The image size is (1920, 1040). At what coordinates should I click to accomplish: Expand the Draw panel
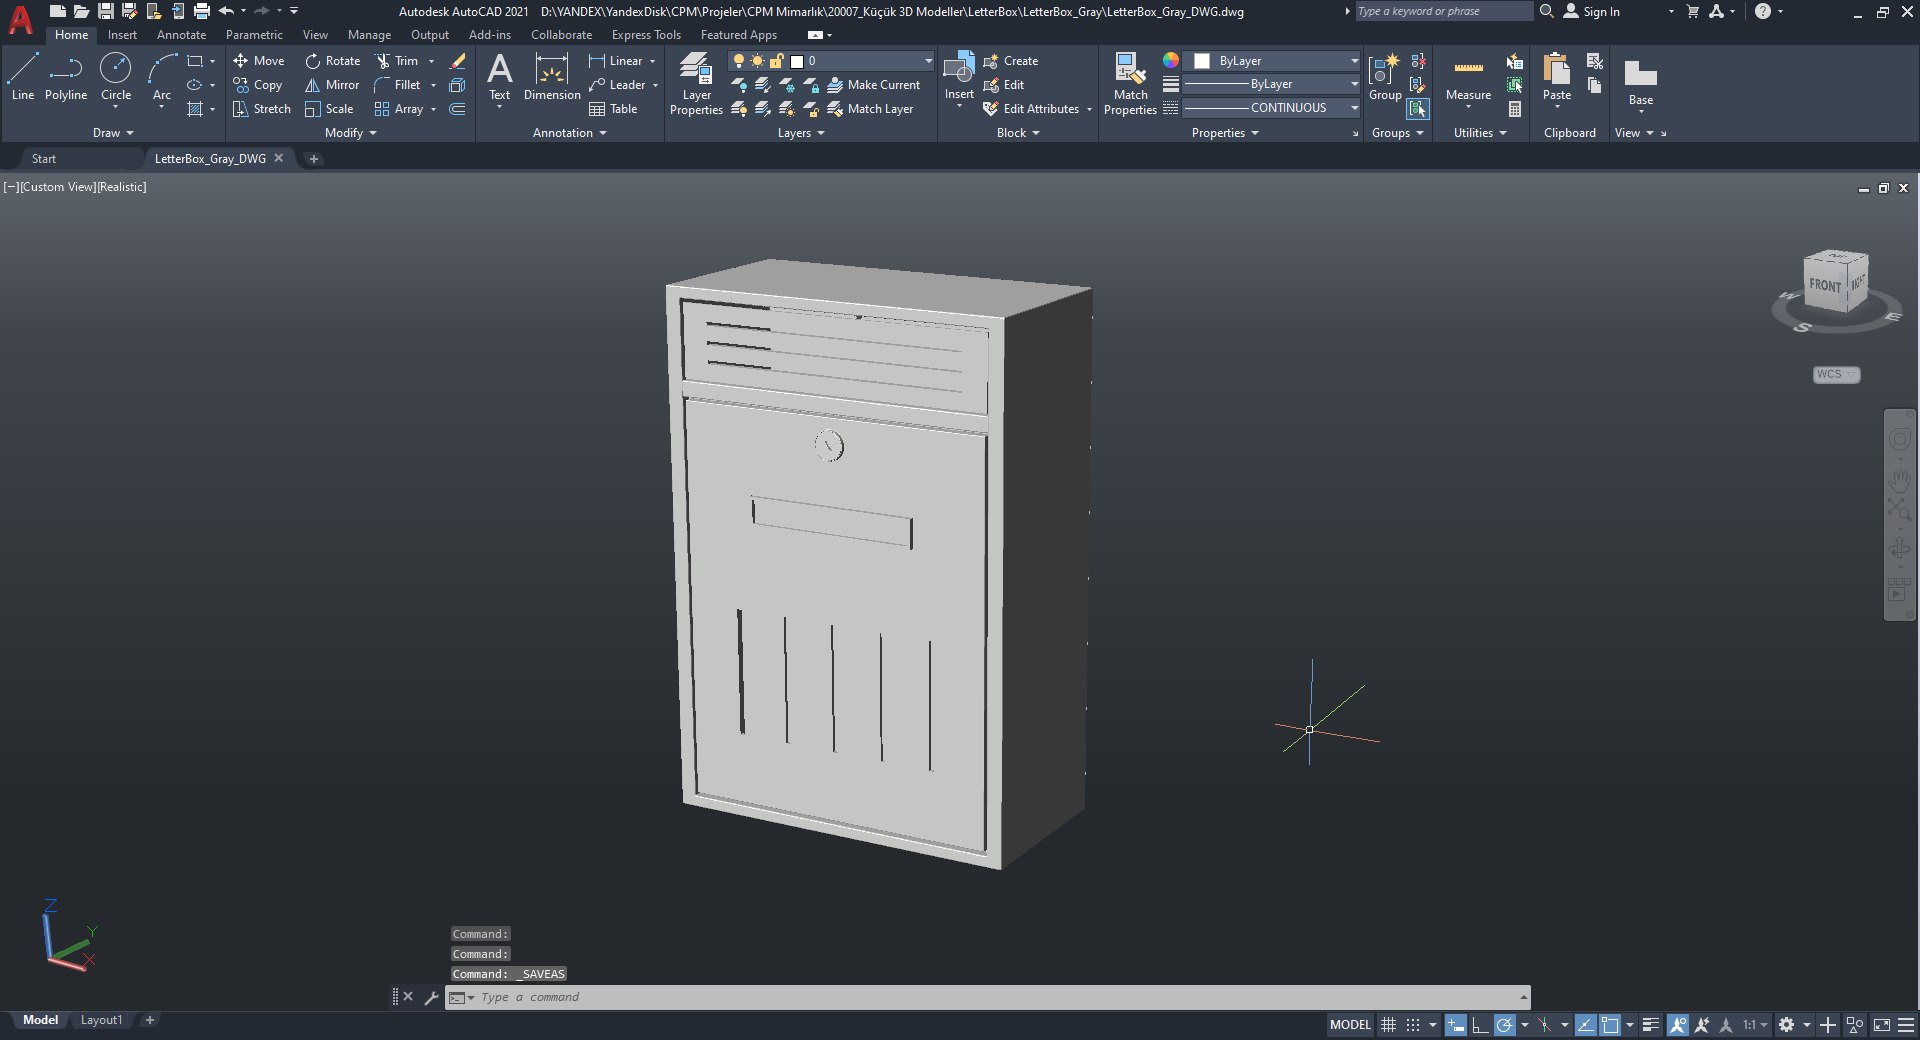tap(113, 133)
